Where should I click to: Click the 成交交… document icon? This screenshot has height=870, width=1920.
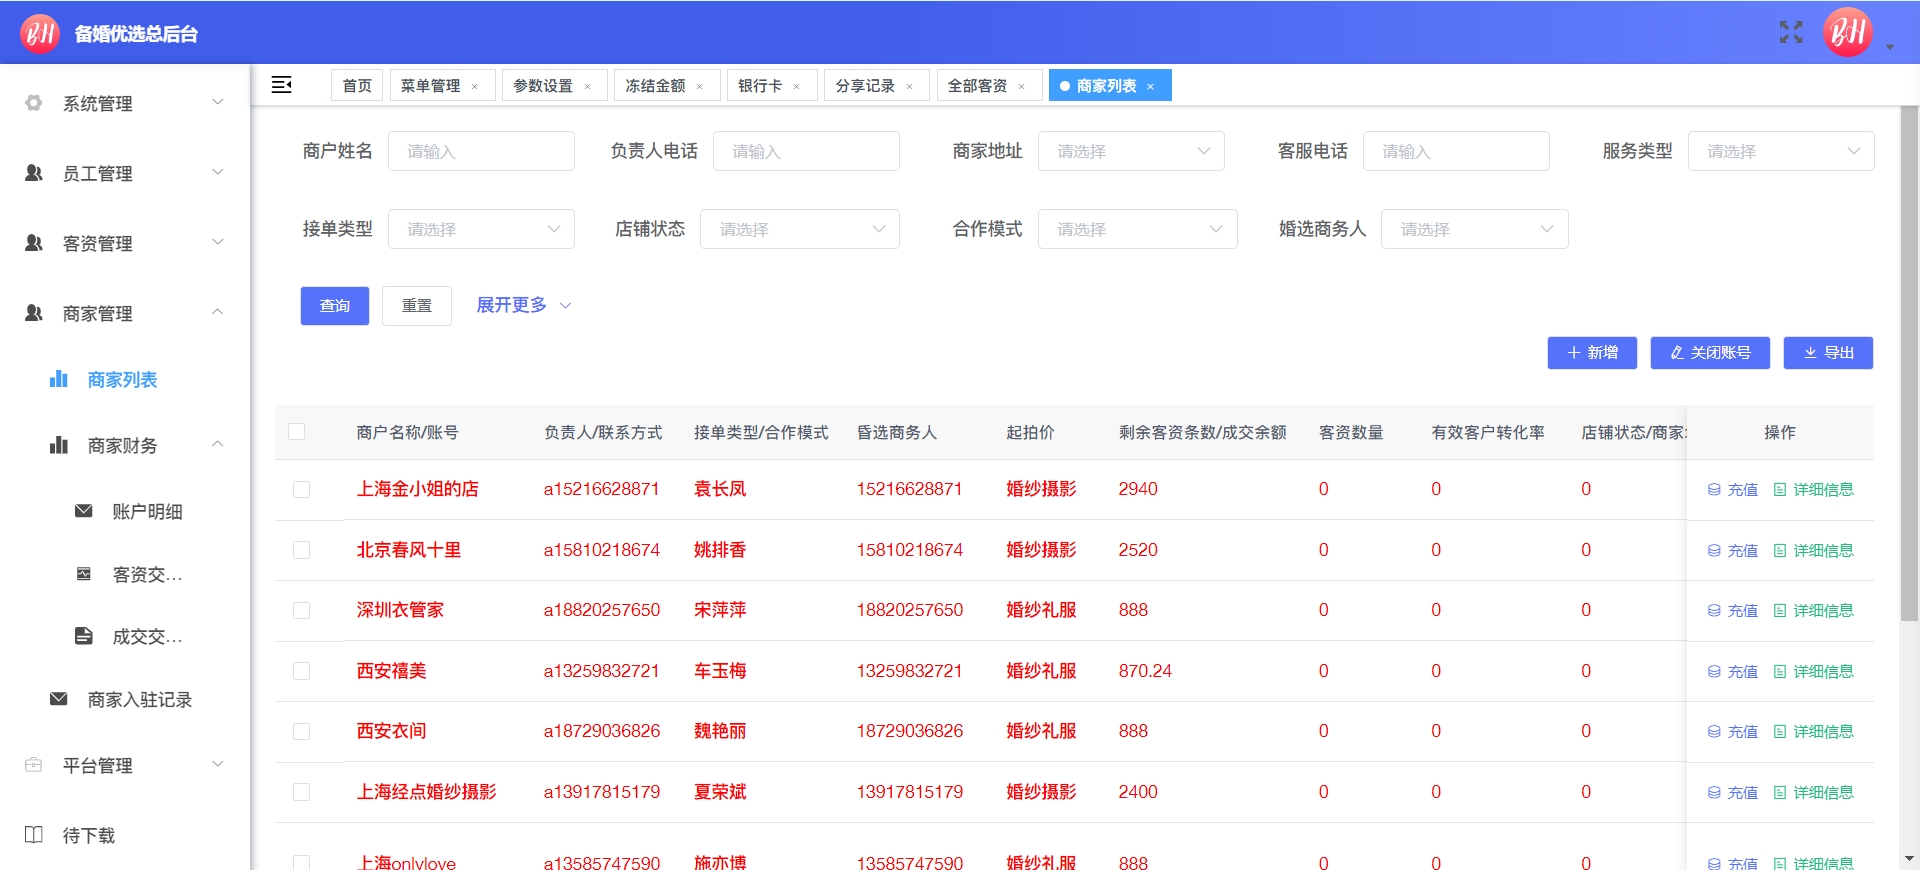point(84,636)
